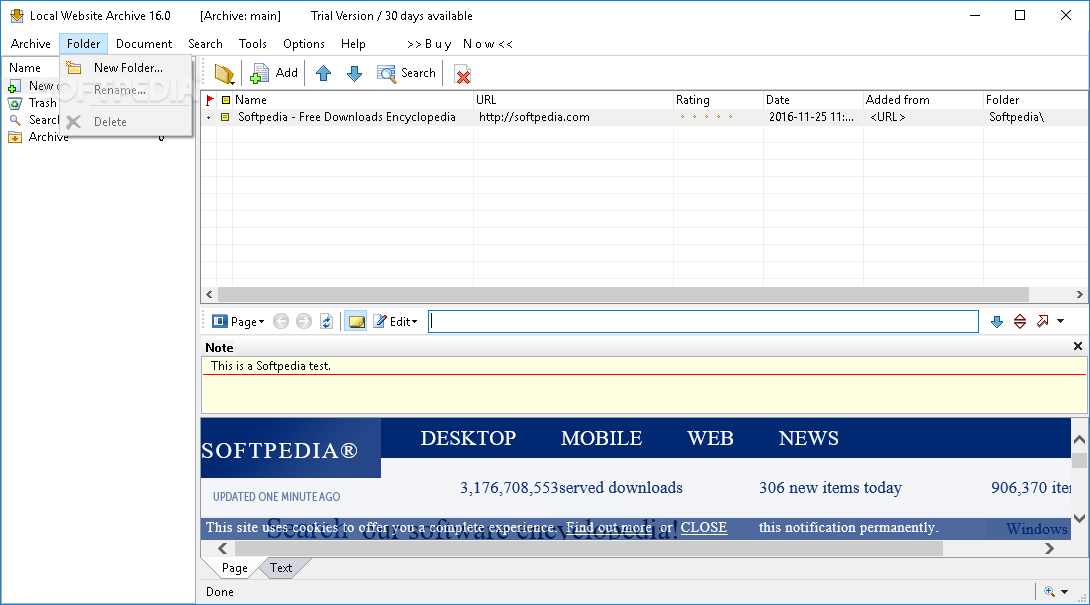
Task: Choose New Folder... from Folder menu
Action: click(x=126, y=67)
